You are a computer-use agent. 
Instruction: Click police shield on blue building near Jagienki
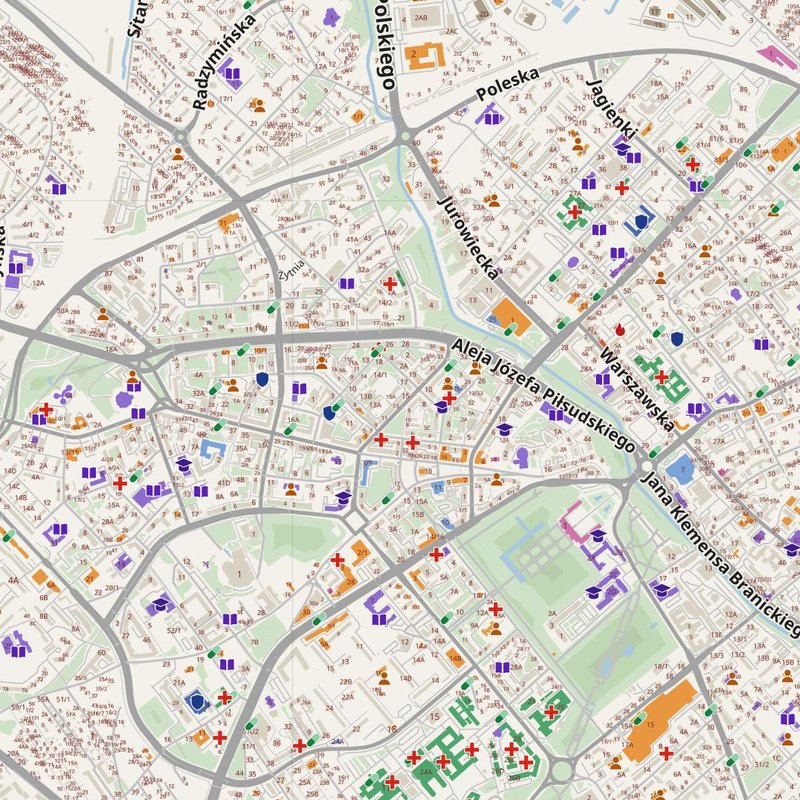(x=642, y=221)
